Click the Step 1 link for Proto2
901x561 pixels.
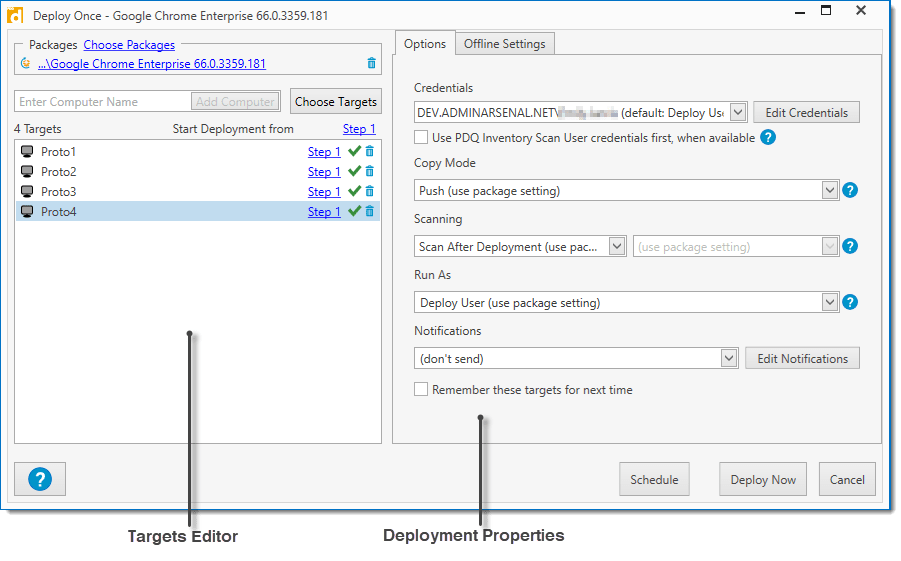click(x=324, y=172)
